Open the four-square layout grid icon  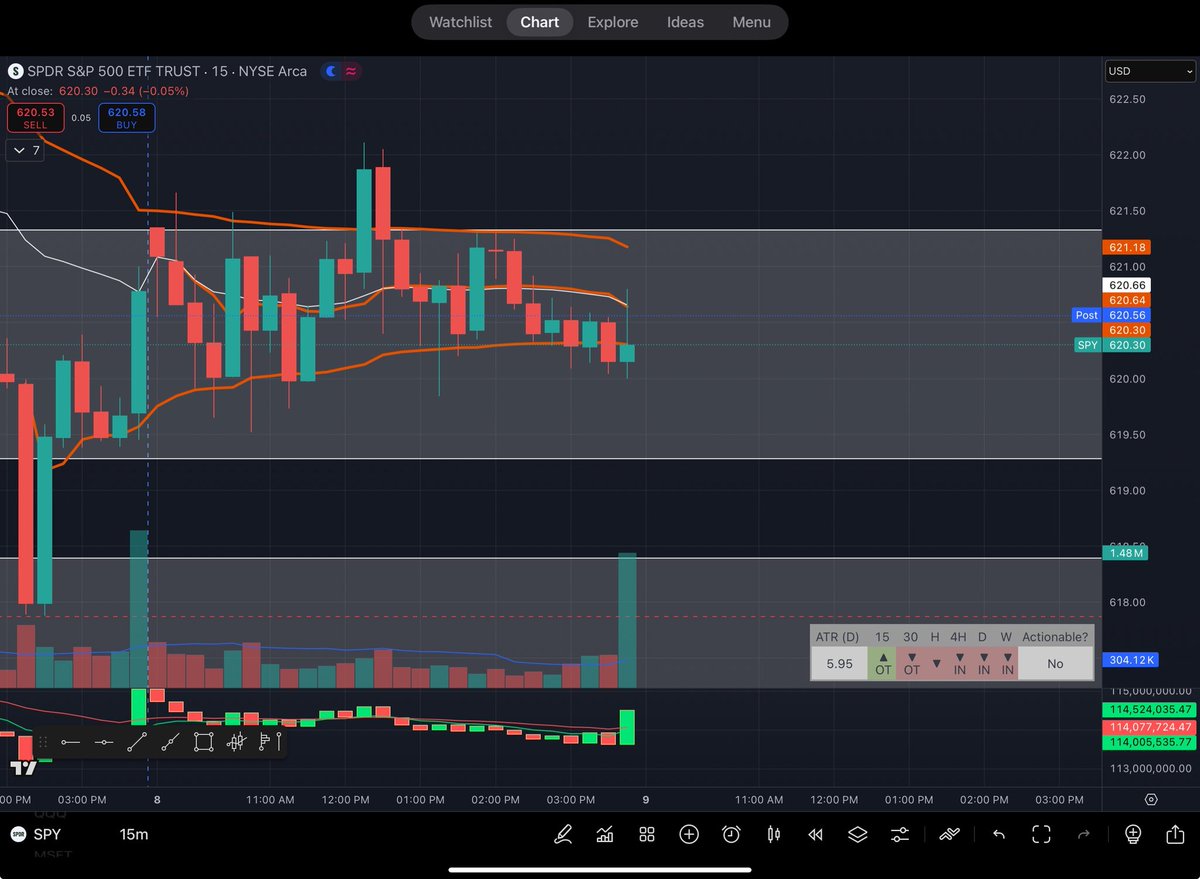point(647,834)
